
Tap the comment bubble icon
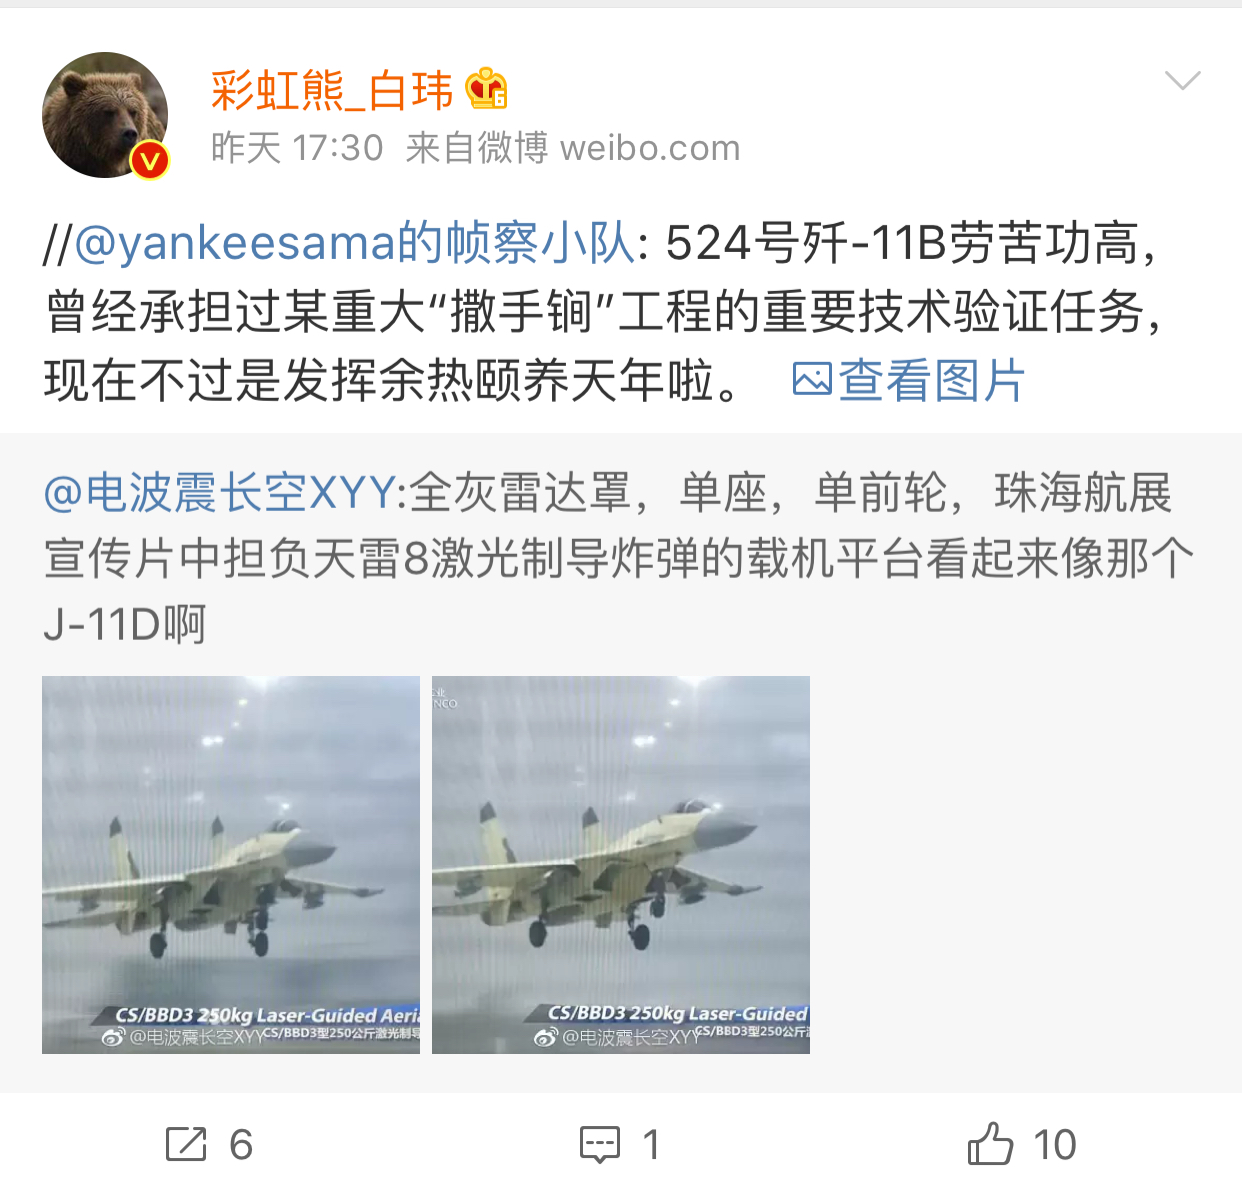pyautogui.click(x=600, y=1144)
